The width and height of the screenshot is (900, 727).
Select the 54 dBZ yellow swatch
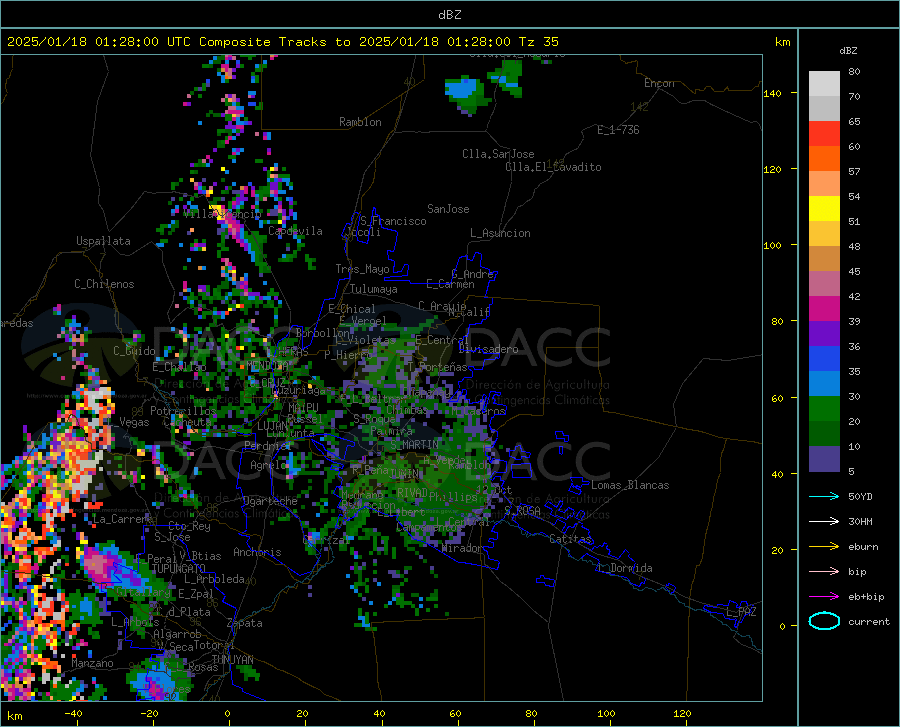(x=824, y=209)
